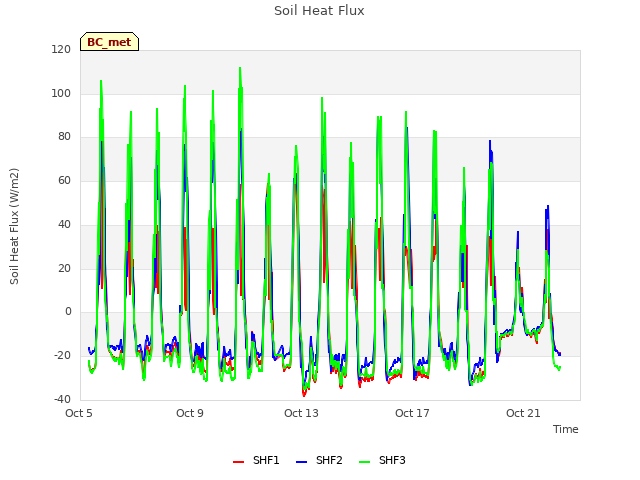
Task: Click the green SHF3 legend color marker
Action: (x=364, y=462)
